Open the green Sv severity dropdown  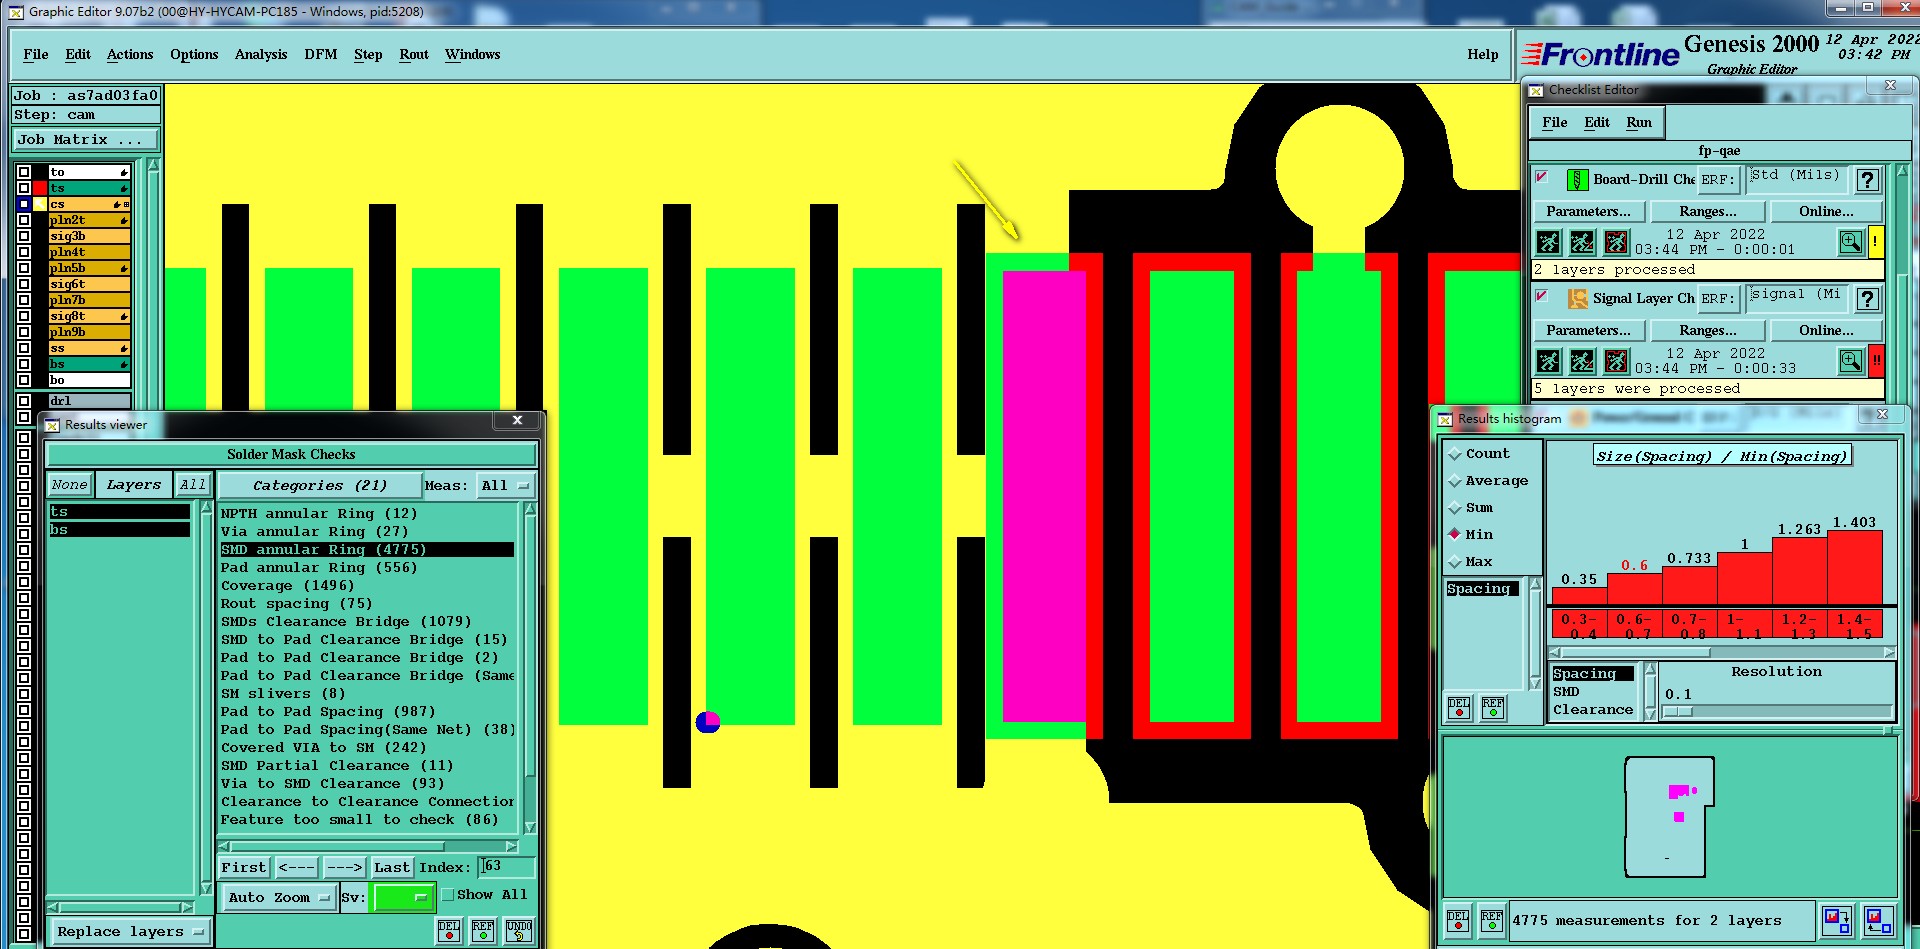click(x=403, y=898)
